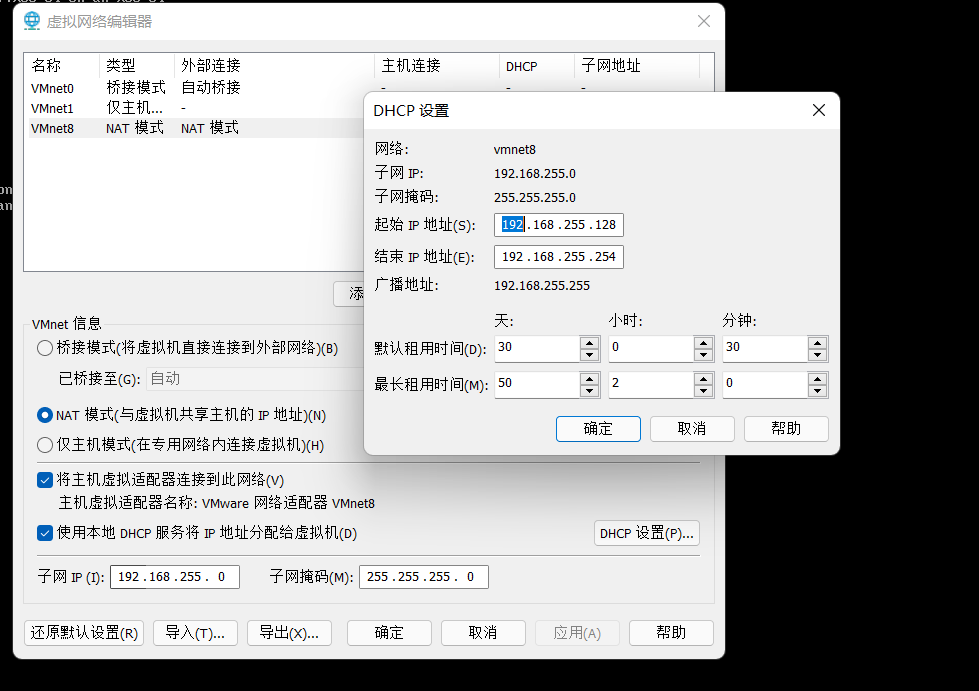Close the DHCP 设置 dialog

click(819, 110)
